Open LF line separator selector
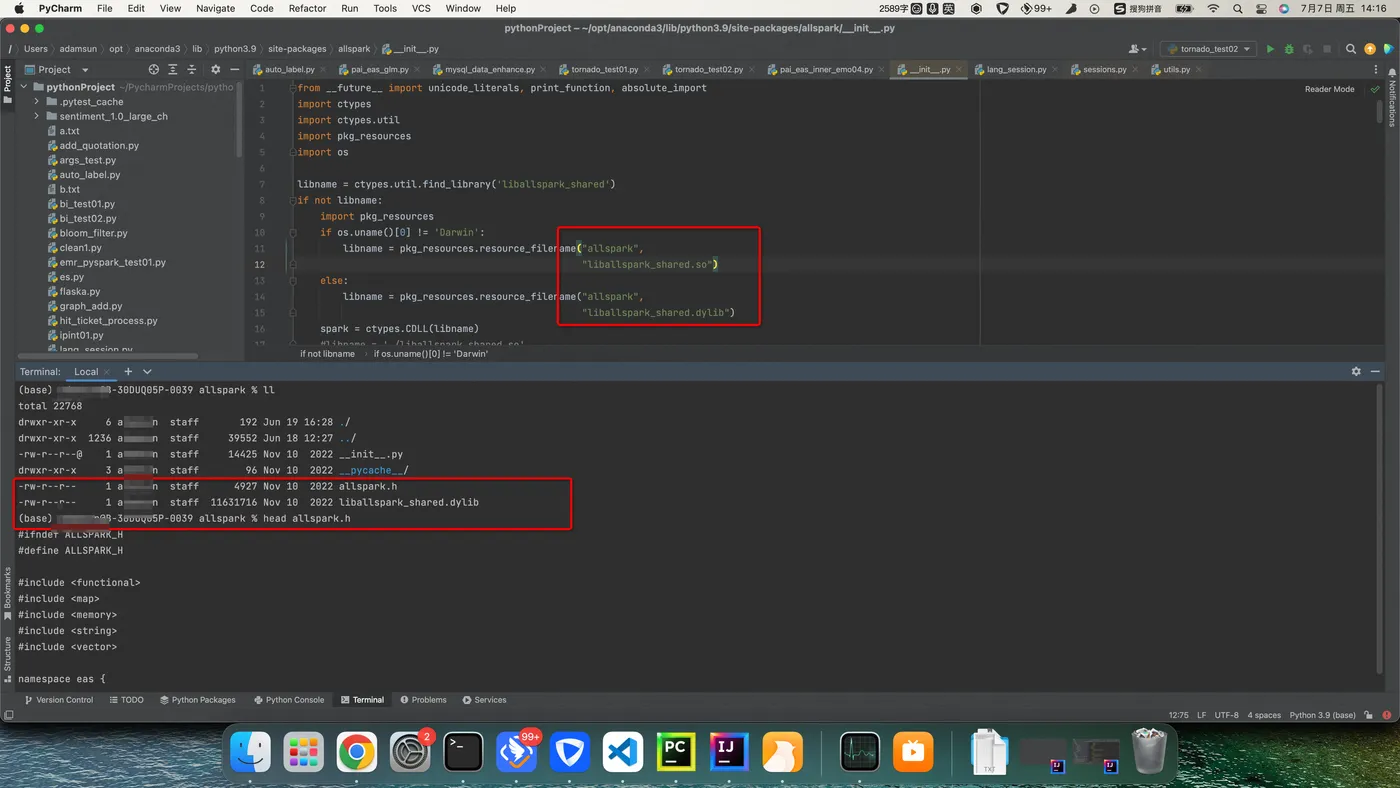 click(1202, 715)
